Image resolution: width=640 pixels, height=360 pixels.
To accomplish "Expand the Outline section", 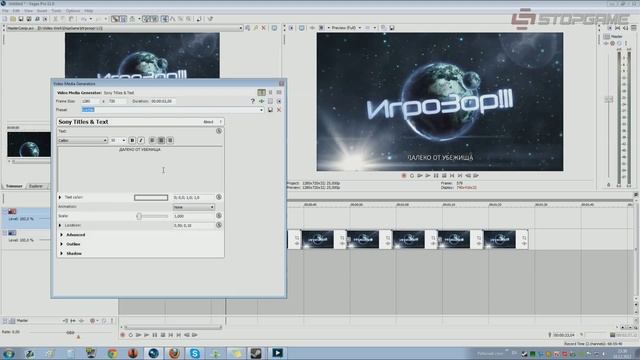I will pyautogui.click(x=62, y=244).
